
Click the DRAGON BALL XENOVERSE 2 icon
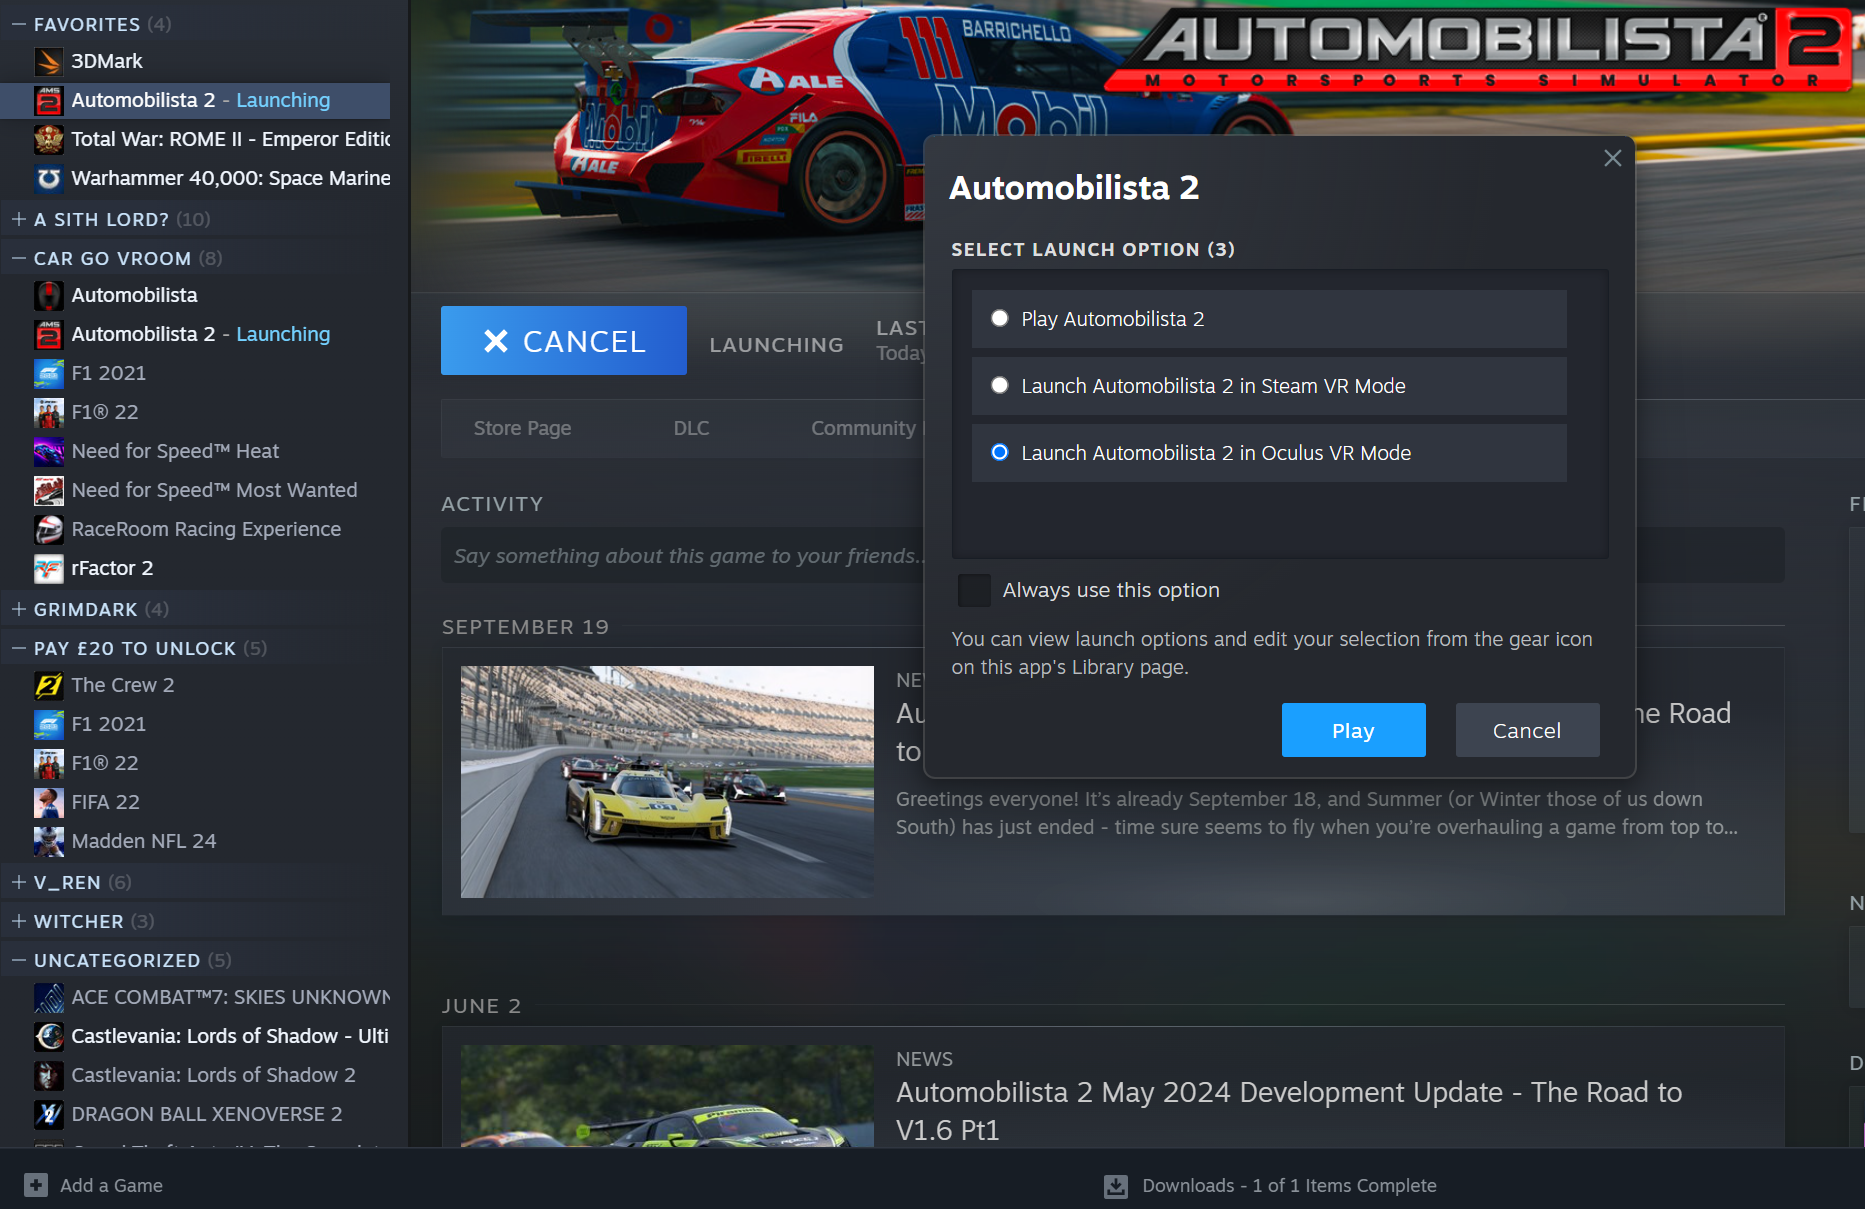click(x=48, y=1115)
